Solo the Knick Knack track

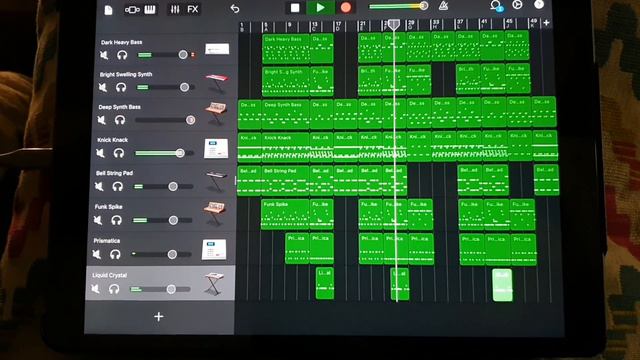[118, 153]
